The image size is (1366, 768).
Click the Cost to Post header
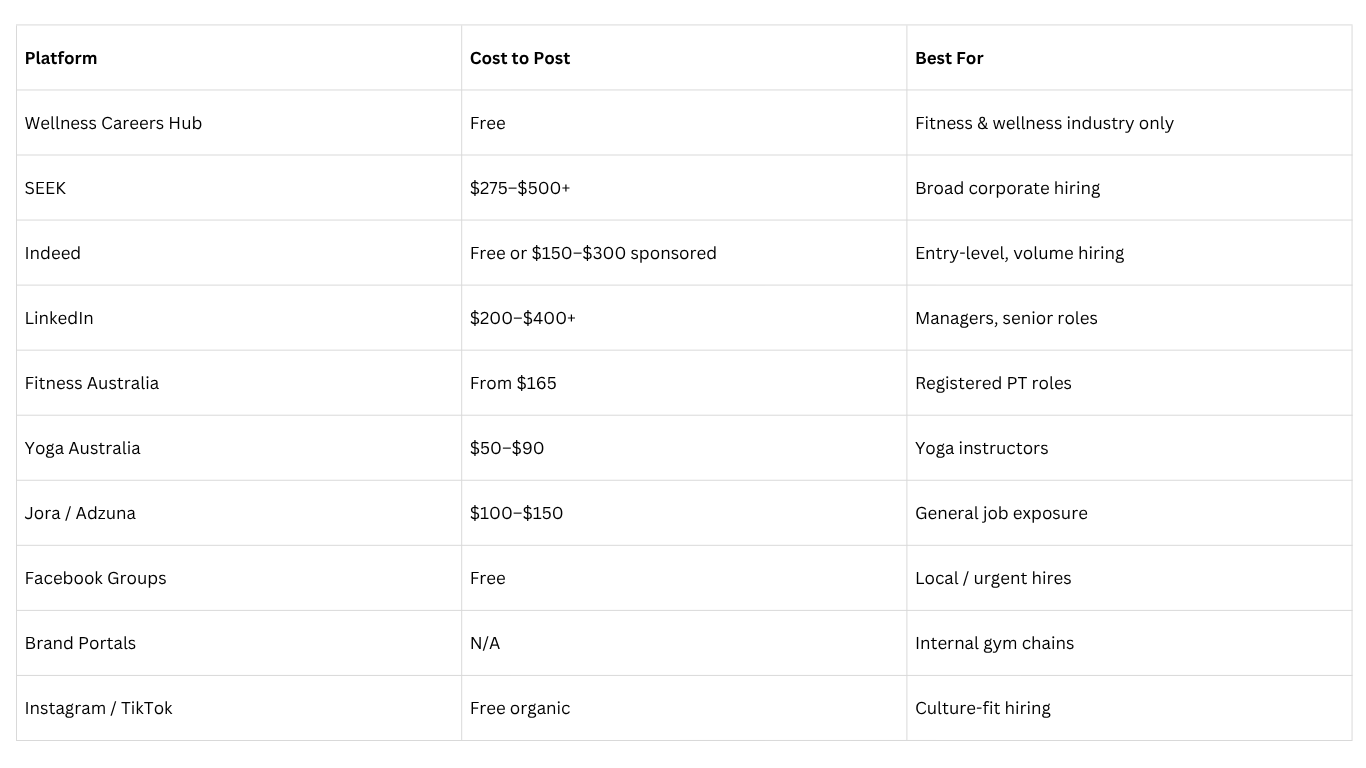click(x=520, y=58)
